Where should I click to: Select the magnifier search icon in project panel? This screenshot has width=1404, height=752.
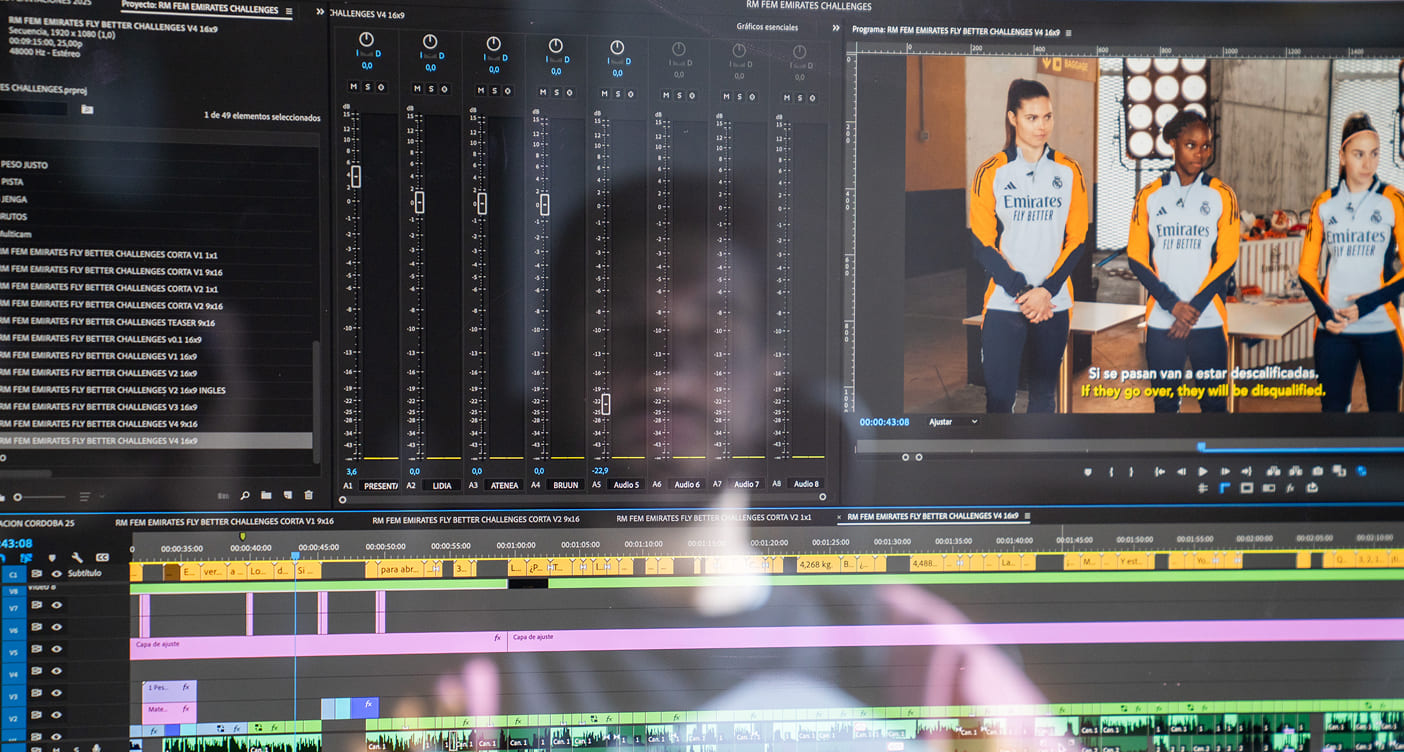tap(246, 494)
